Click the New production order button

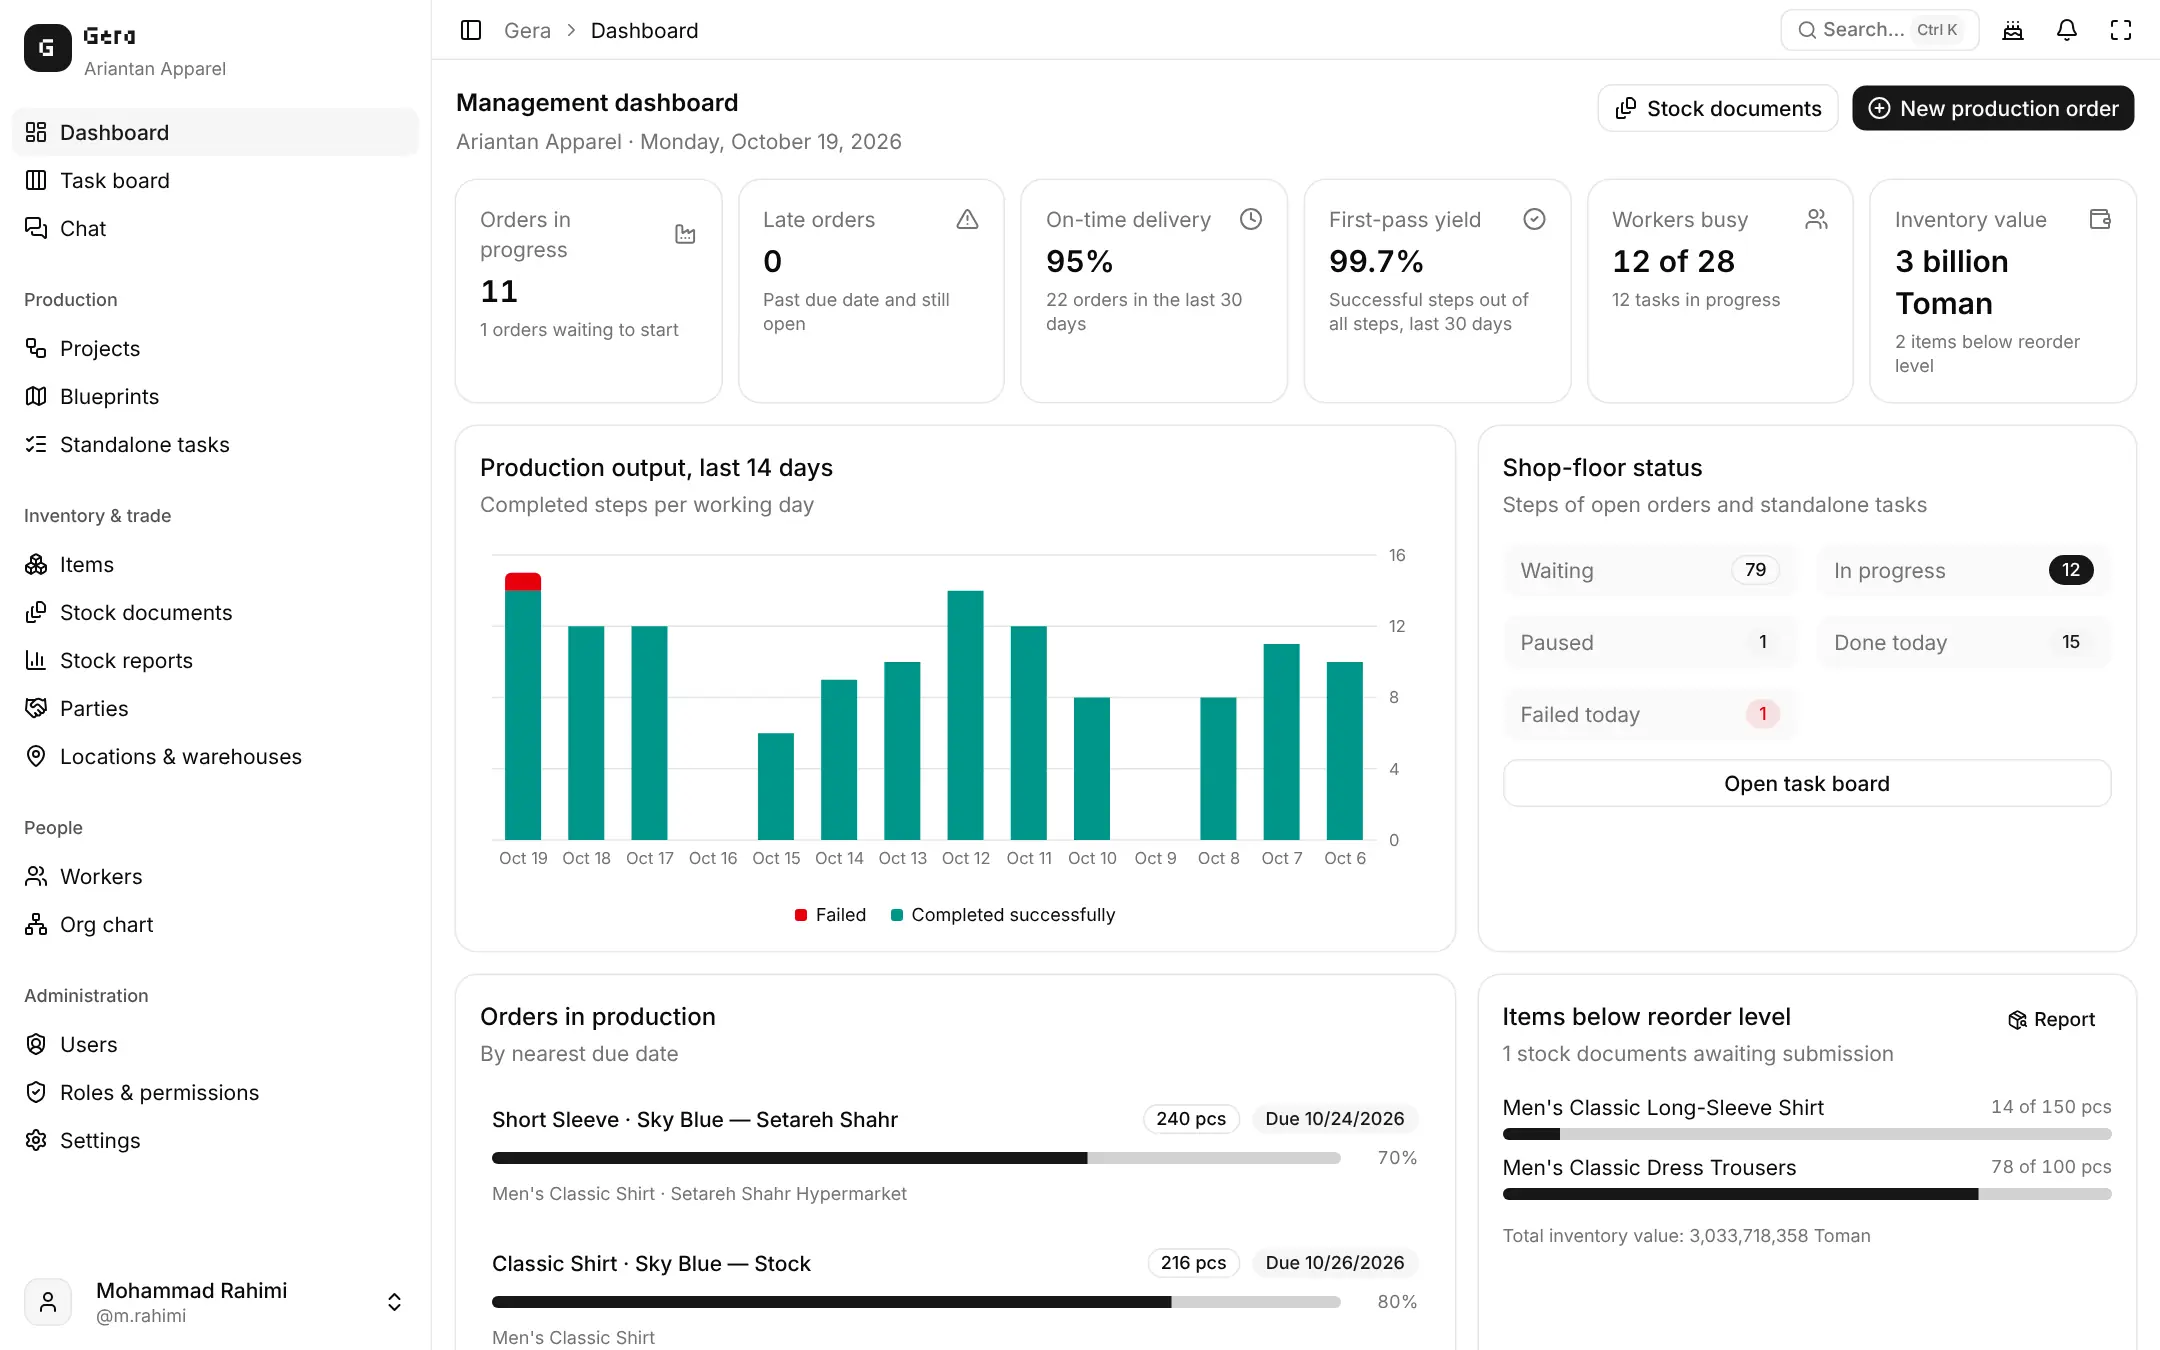1993,108
